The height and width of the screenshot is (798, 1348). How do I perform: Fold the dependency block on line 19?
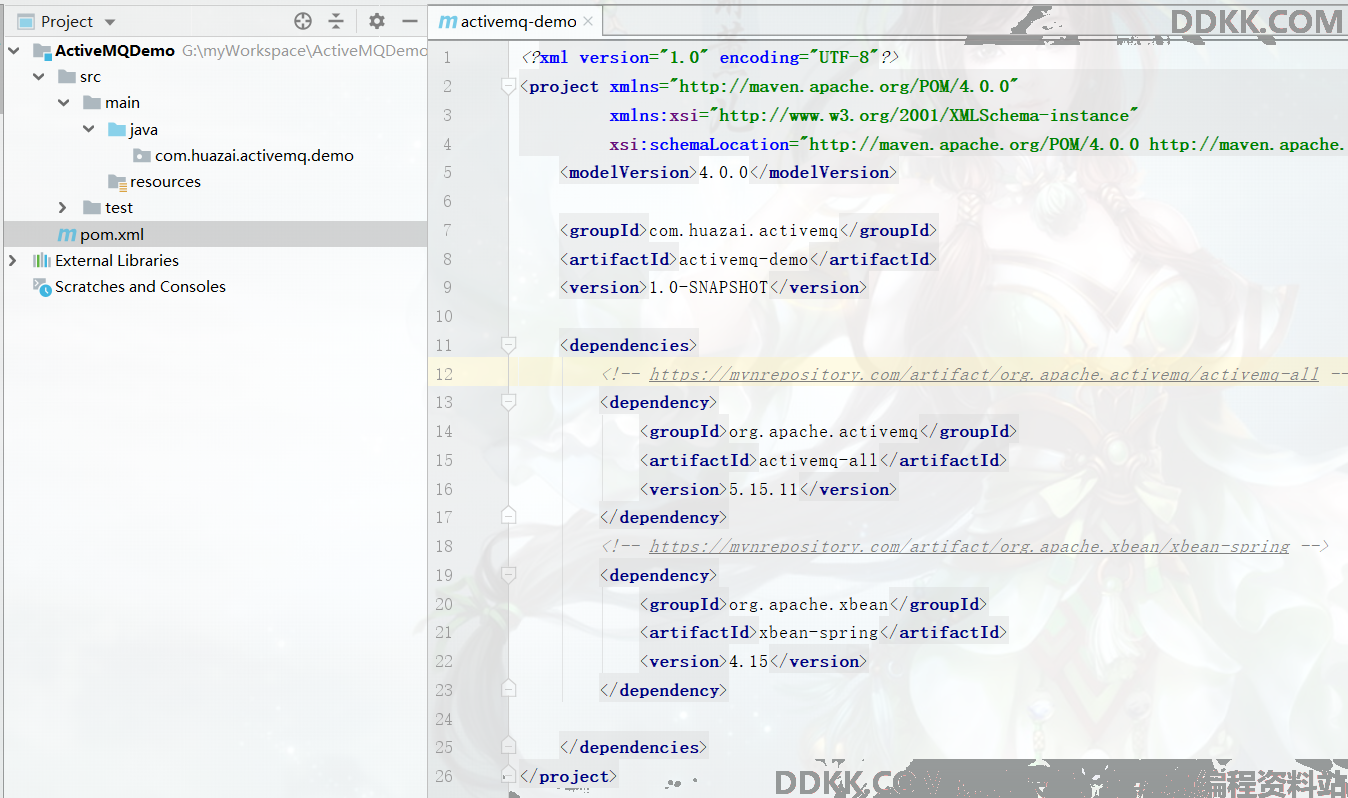(508, 575)
